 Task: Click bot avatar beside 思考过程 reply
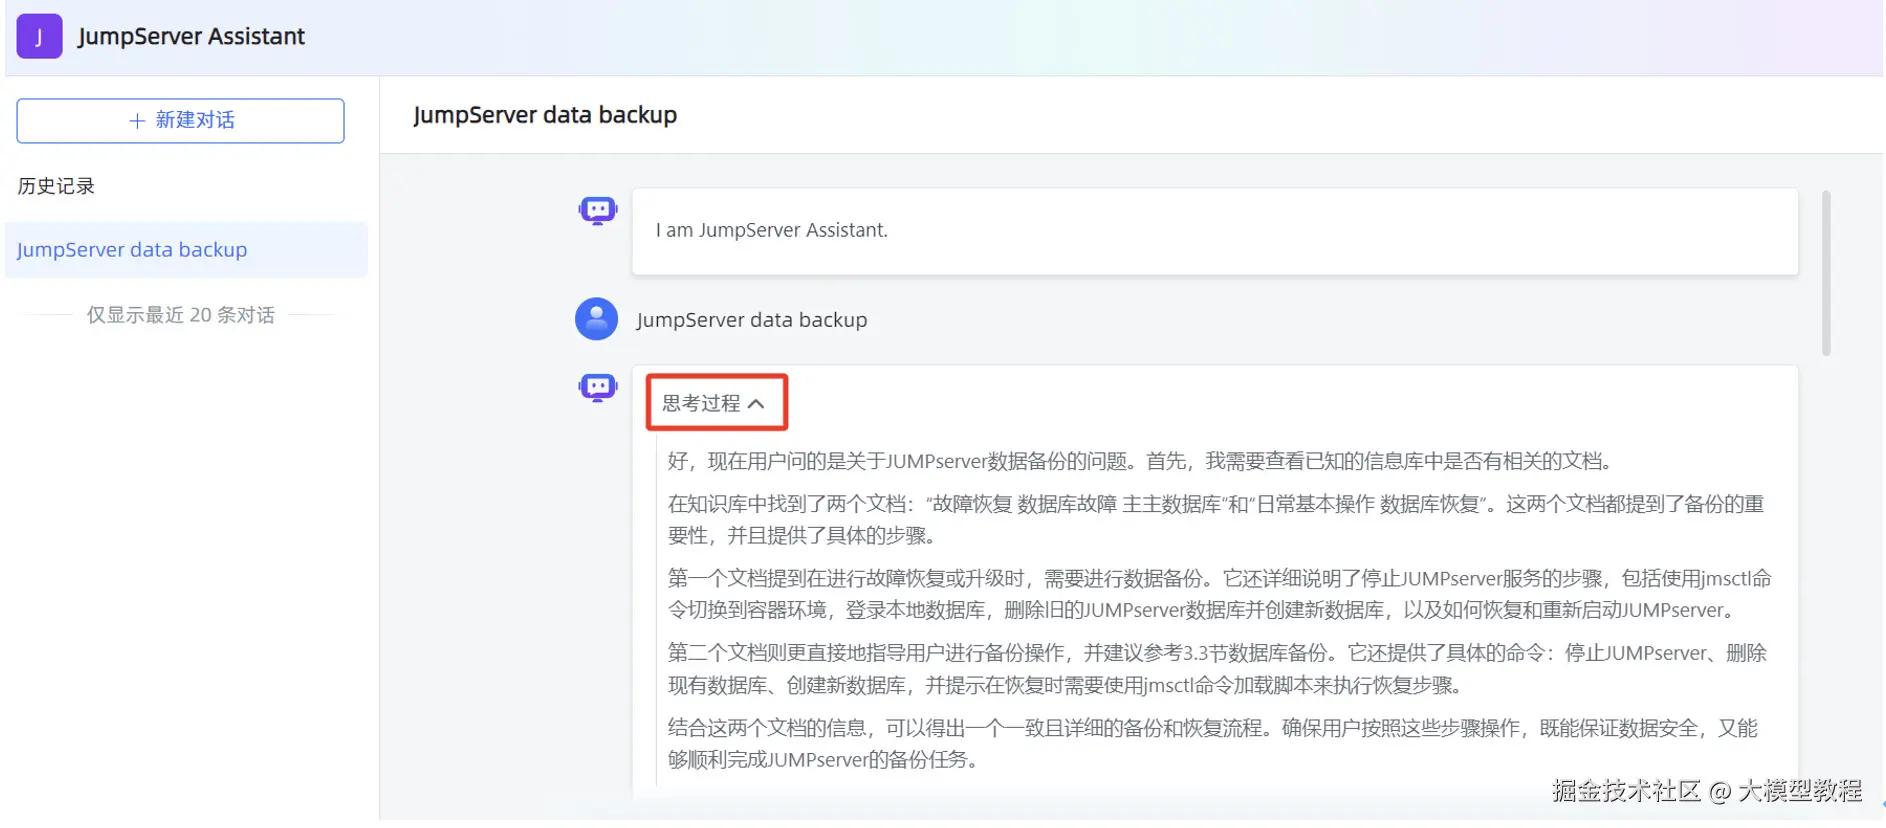coord(598,388)
